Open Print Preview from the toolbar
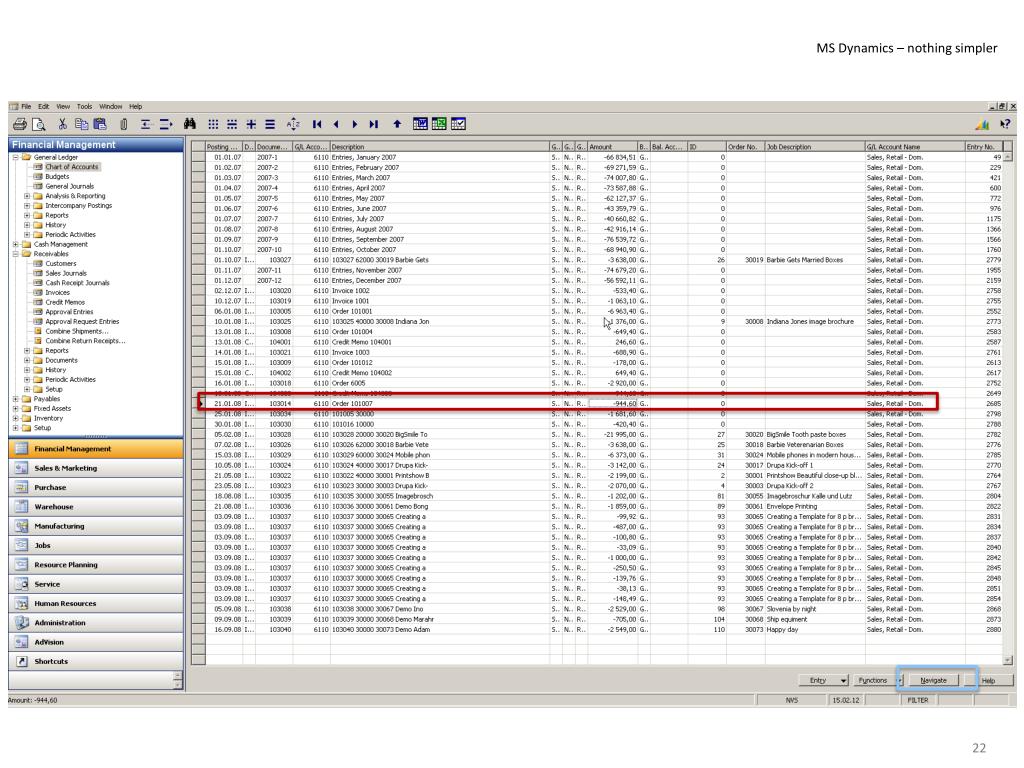The width and height of the screenshot is (1024, 768). pos(39,124)
